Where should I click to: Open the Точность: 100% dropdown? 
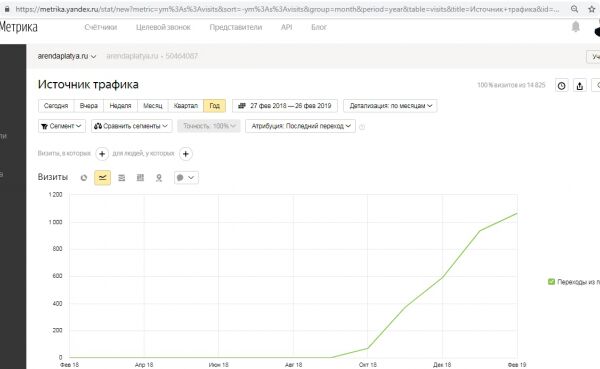coord(209,126)
